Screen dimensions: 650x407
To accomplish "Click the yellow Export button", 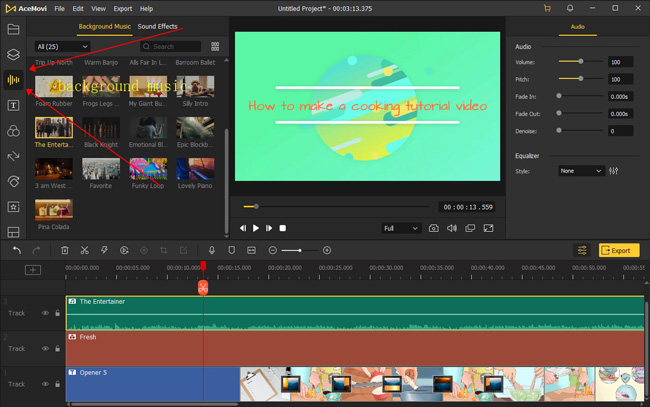I will click(619, 250).
